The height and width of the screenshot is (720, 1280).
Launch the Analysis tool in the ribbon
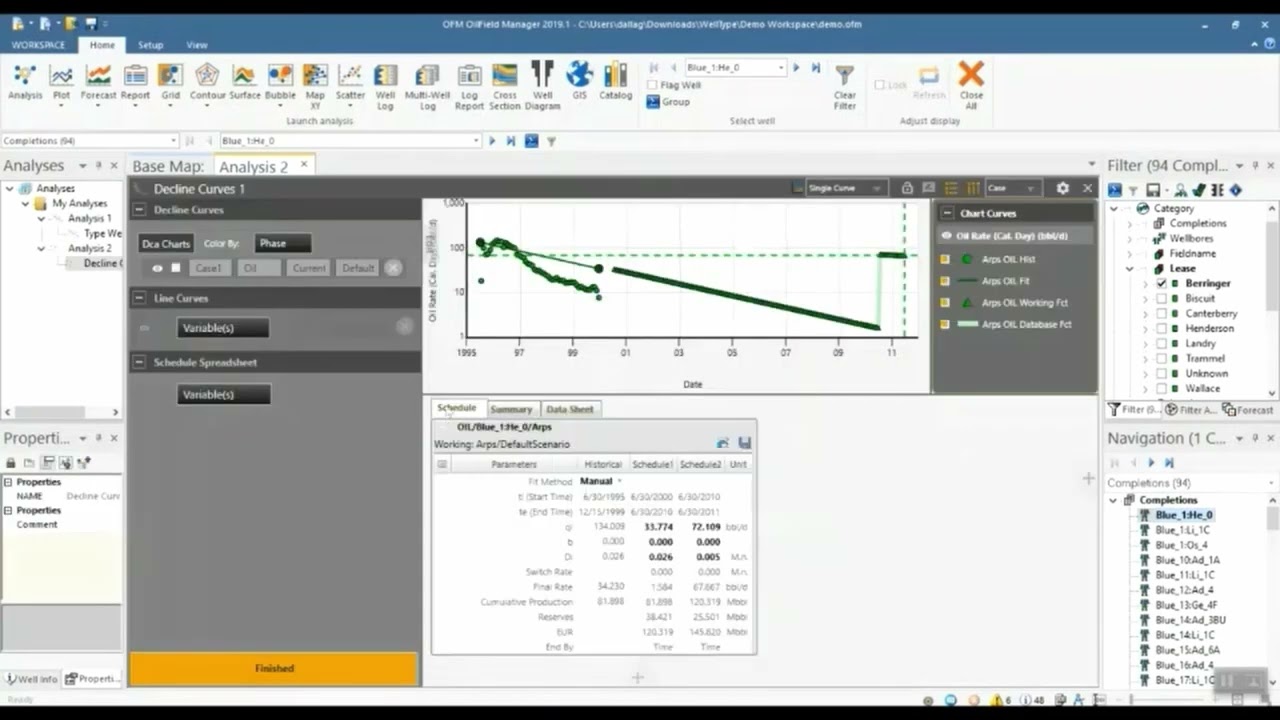click(x=25, y=82)
